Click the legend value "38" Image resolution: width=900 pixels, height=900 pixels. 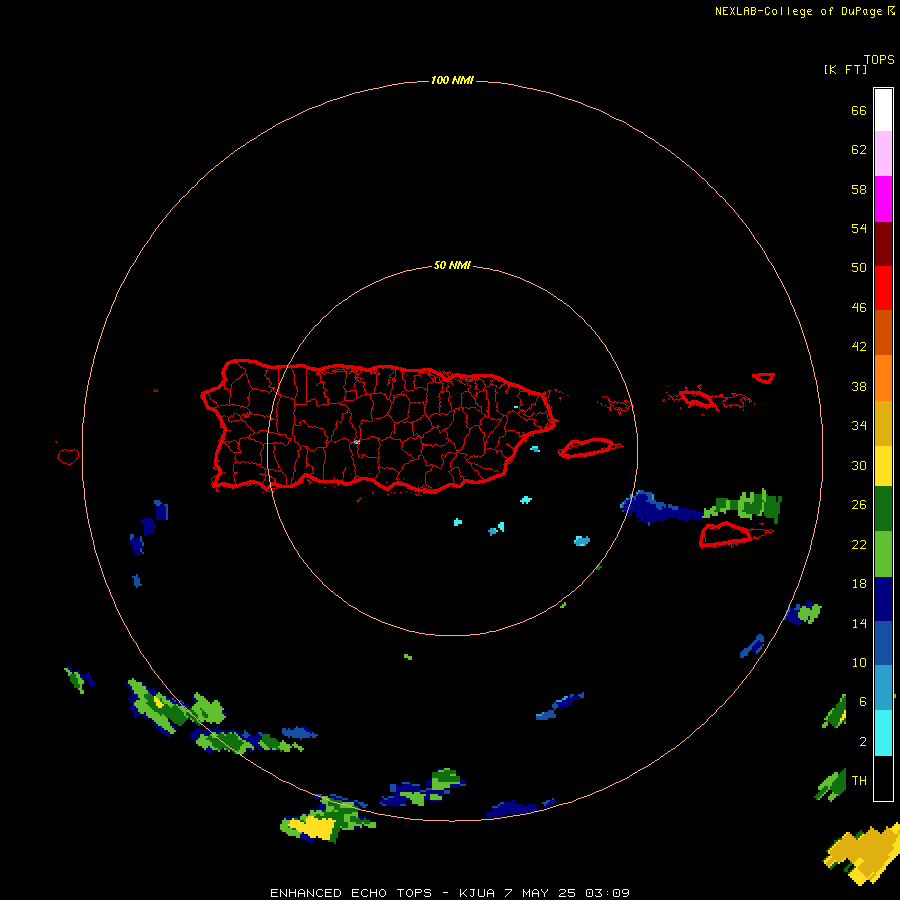(859, 386)
